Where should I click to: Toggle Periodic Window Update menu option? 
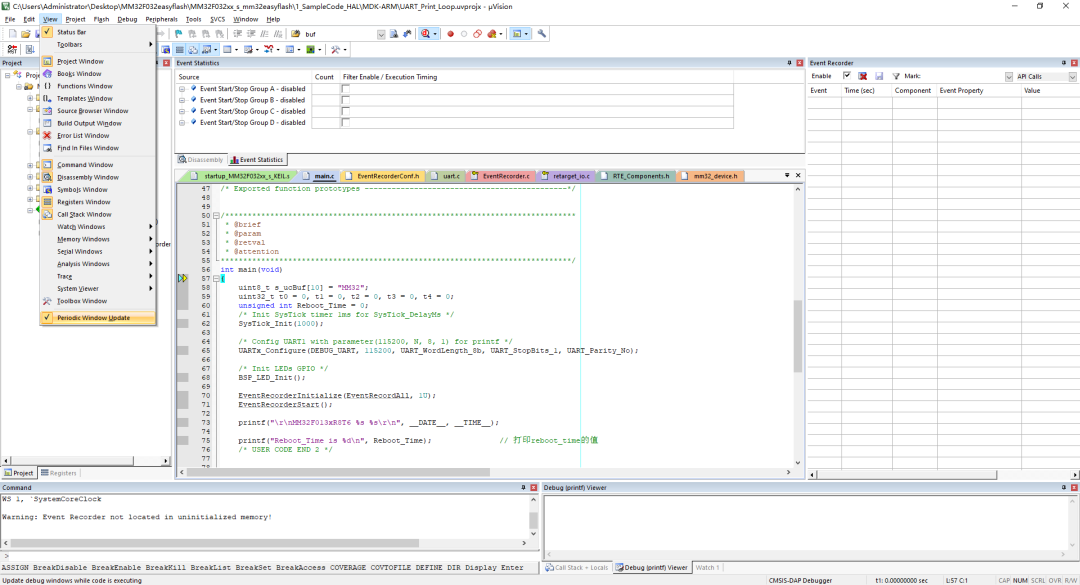(x=94, y=318)
